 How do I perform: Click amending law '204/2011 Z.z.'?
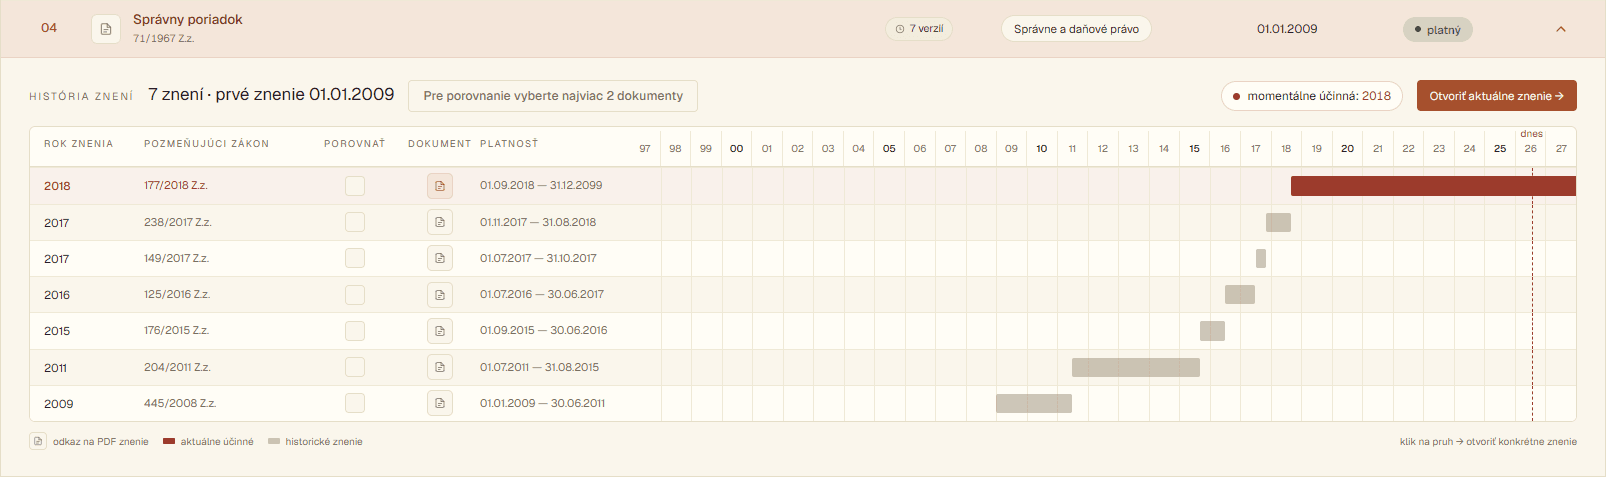(x=177, y=367)
